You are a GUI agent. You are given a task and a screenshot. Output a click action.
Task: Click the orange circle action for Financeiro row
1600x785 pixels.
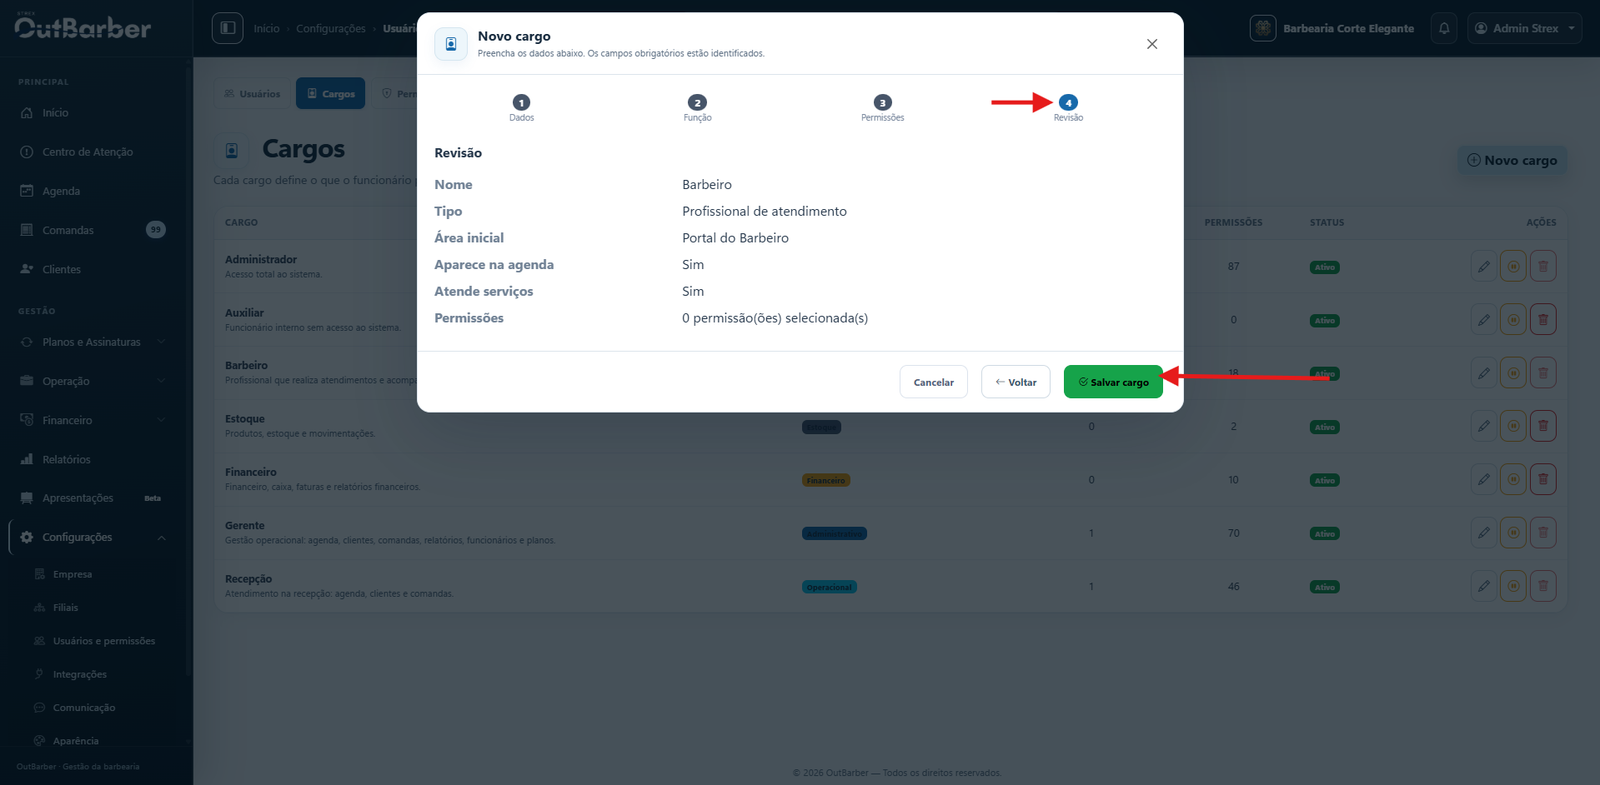pyautogui.click(x=1513, y=479)
